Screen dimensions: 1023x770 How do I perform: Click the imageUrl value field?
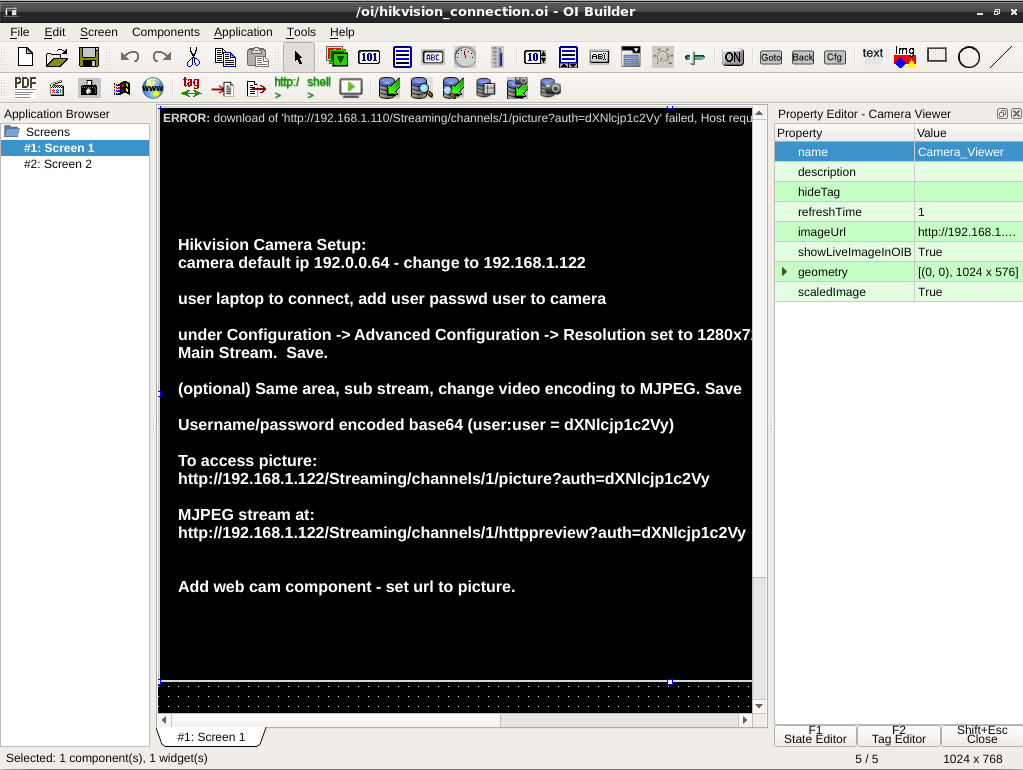[967, 232]
